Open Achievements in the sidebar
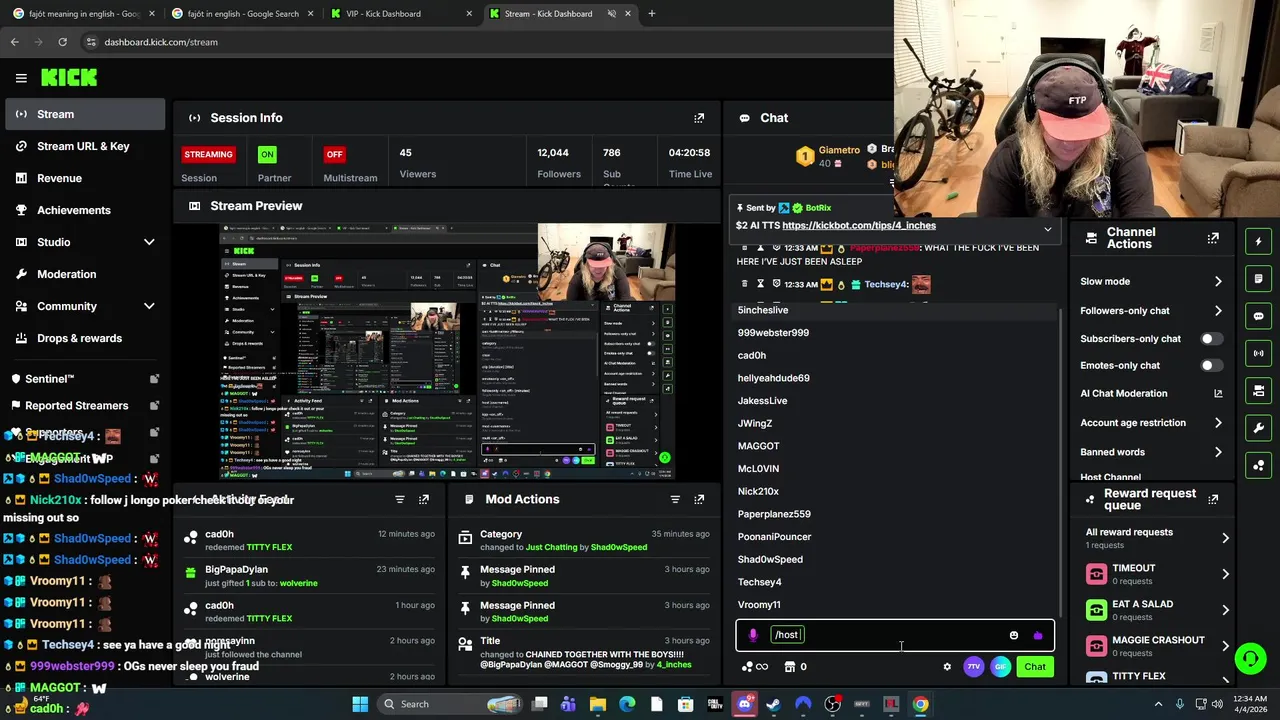This screenshot has height=720, width=1280. coord(85,210)
